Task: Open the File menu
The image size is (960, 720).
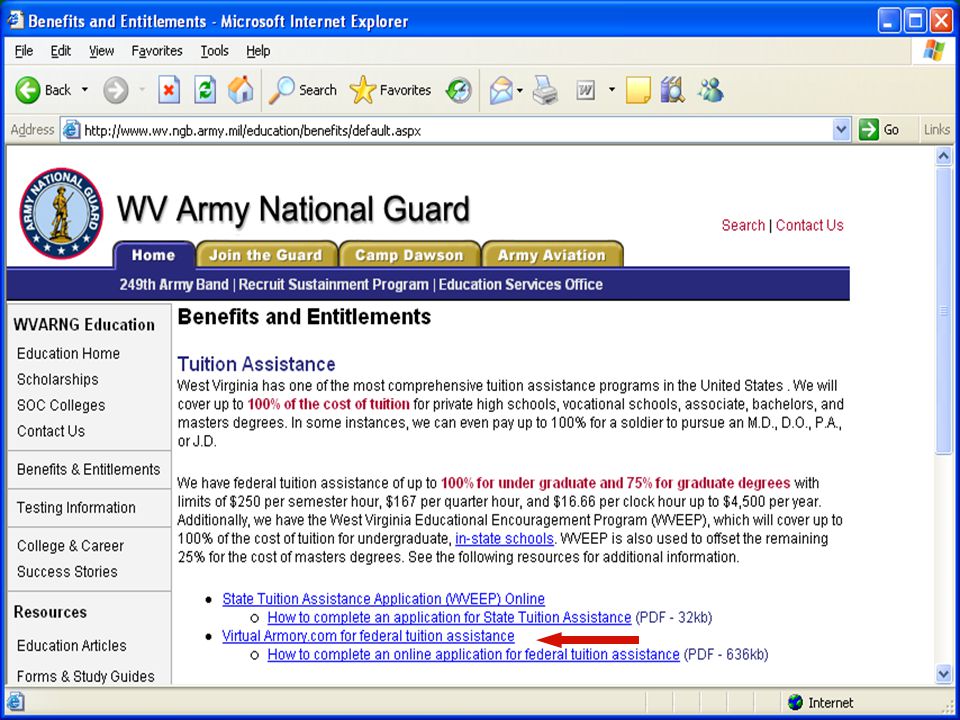Action: (24, 51)
